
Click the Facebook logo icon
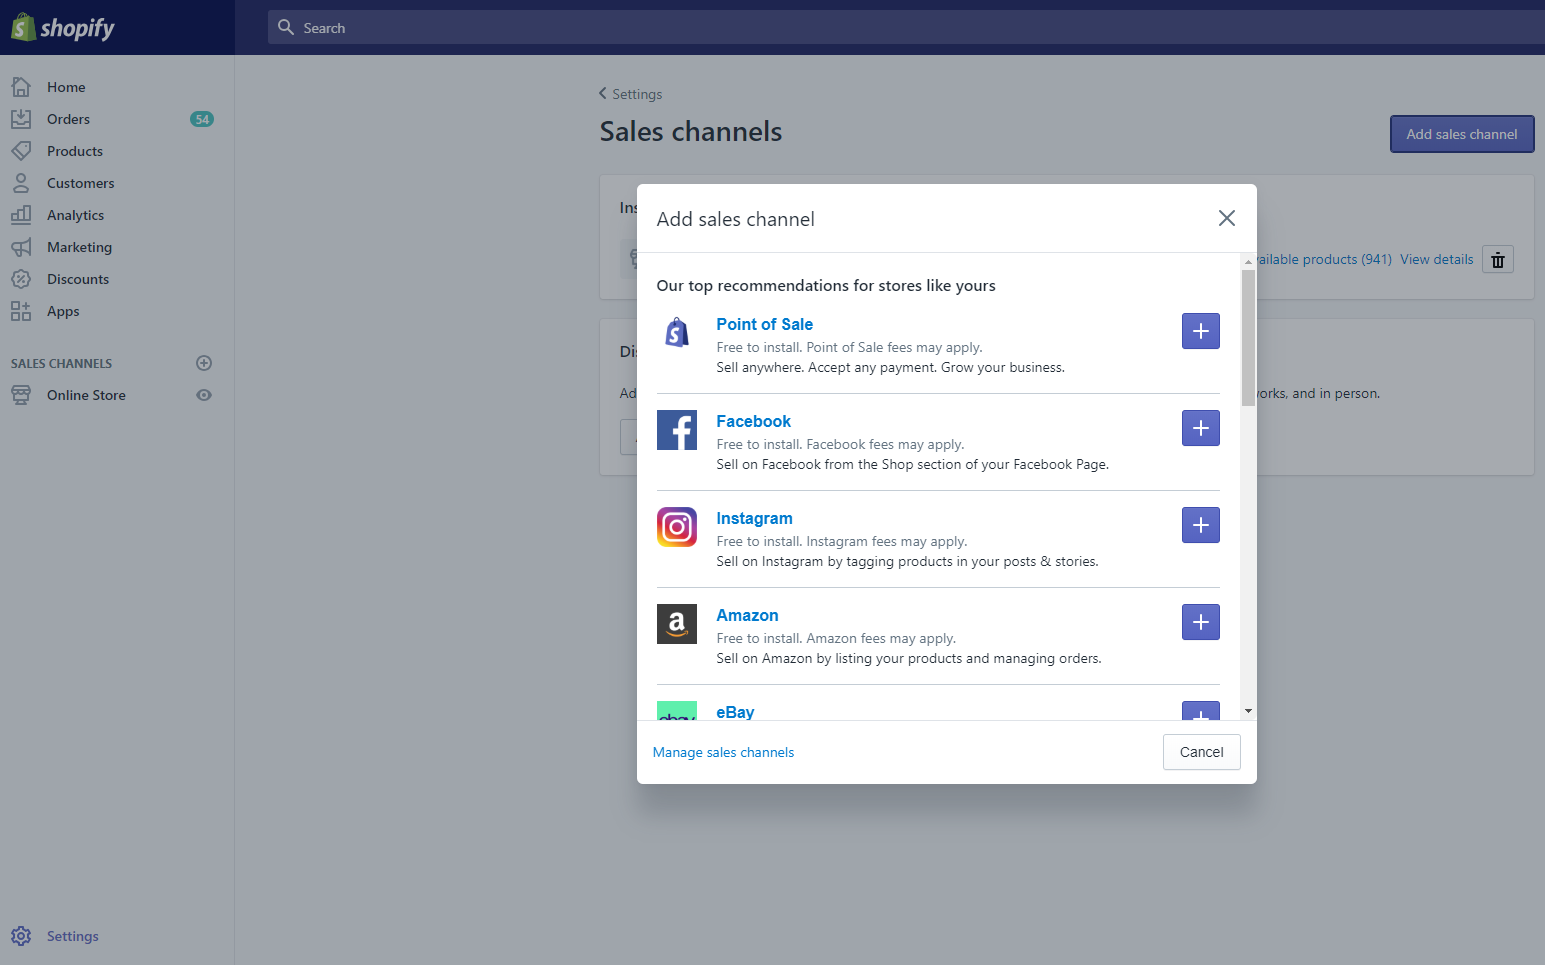coord(677,430)
